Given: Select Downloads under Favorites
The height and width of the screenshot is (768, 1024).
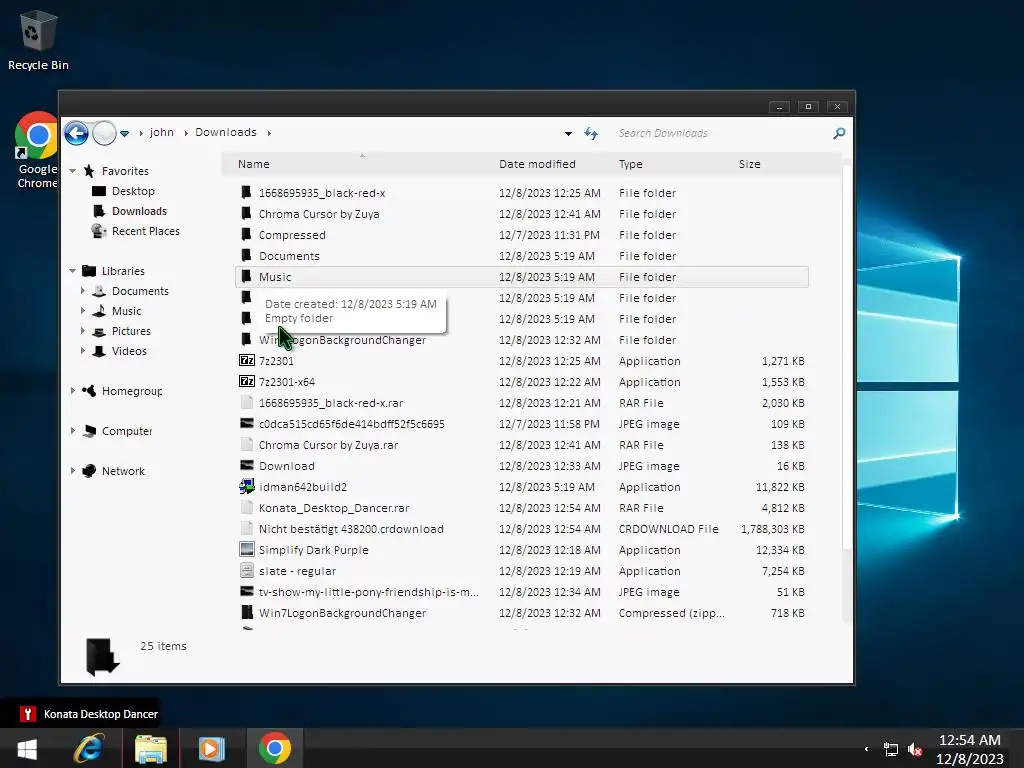Looking at the screenshot, I should [139, 211].
